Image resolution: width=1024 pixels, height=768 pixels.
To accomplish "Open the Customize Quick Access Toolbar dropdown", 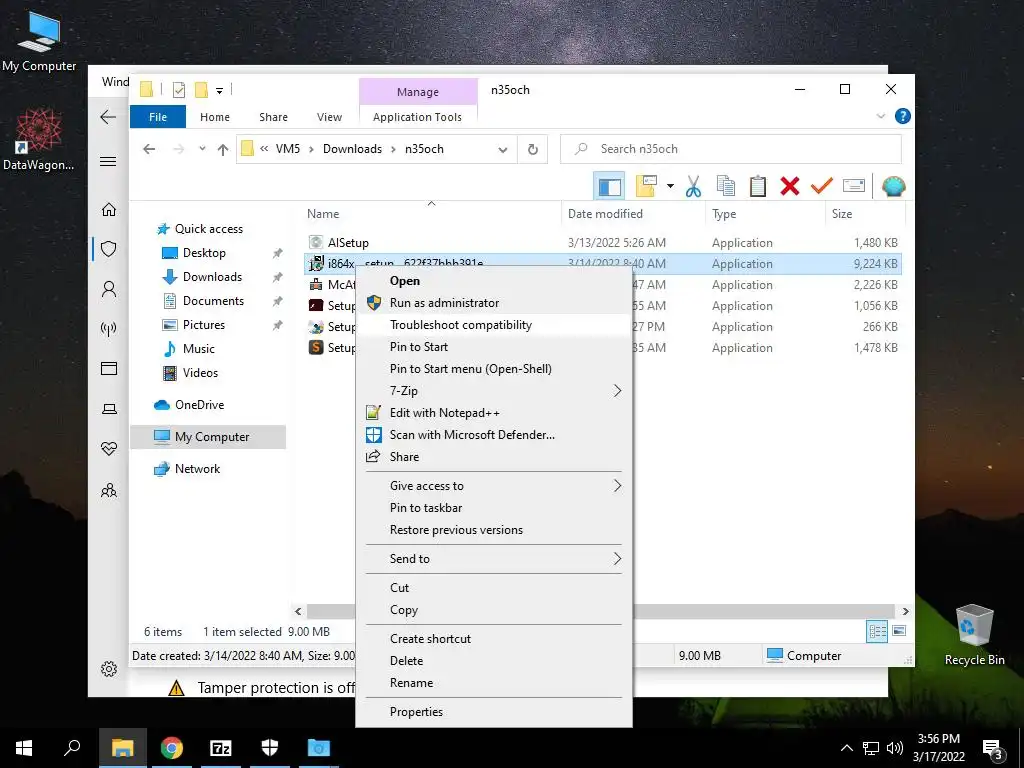I will [219, 91].
